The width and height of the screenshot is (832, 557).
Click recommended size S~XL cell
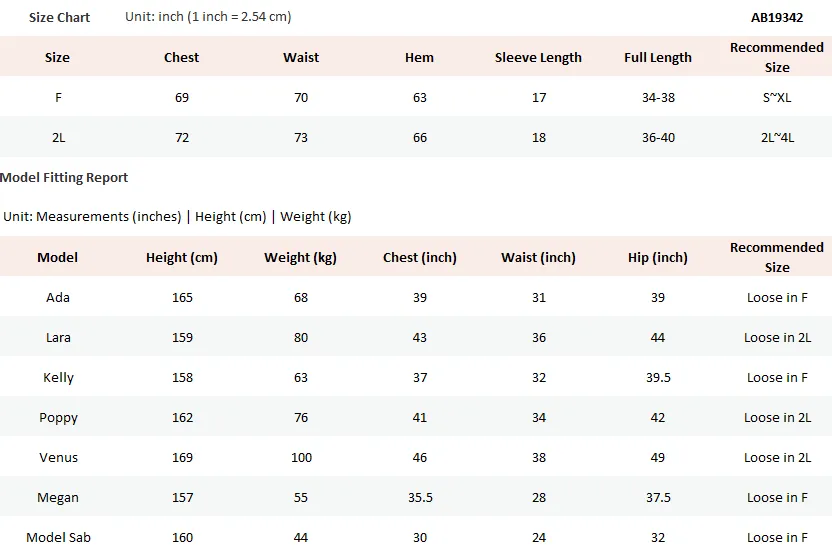[x=777, y=98]
